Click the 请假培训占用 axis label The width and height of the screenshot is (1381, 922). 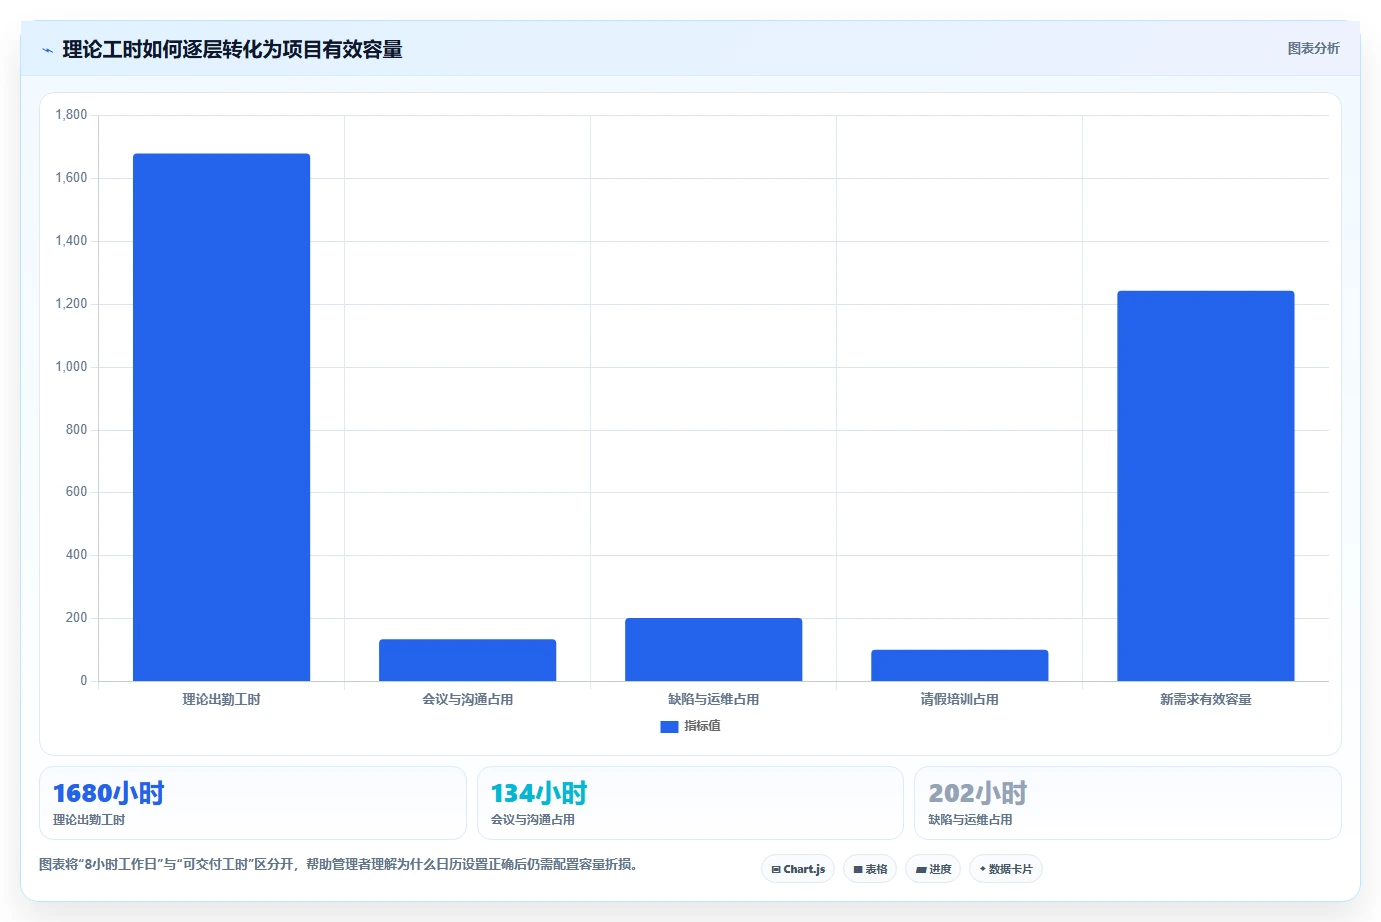(x=959, y=700)
